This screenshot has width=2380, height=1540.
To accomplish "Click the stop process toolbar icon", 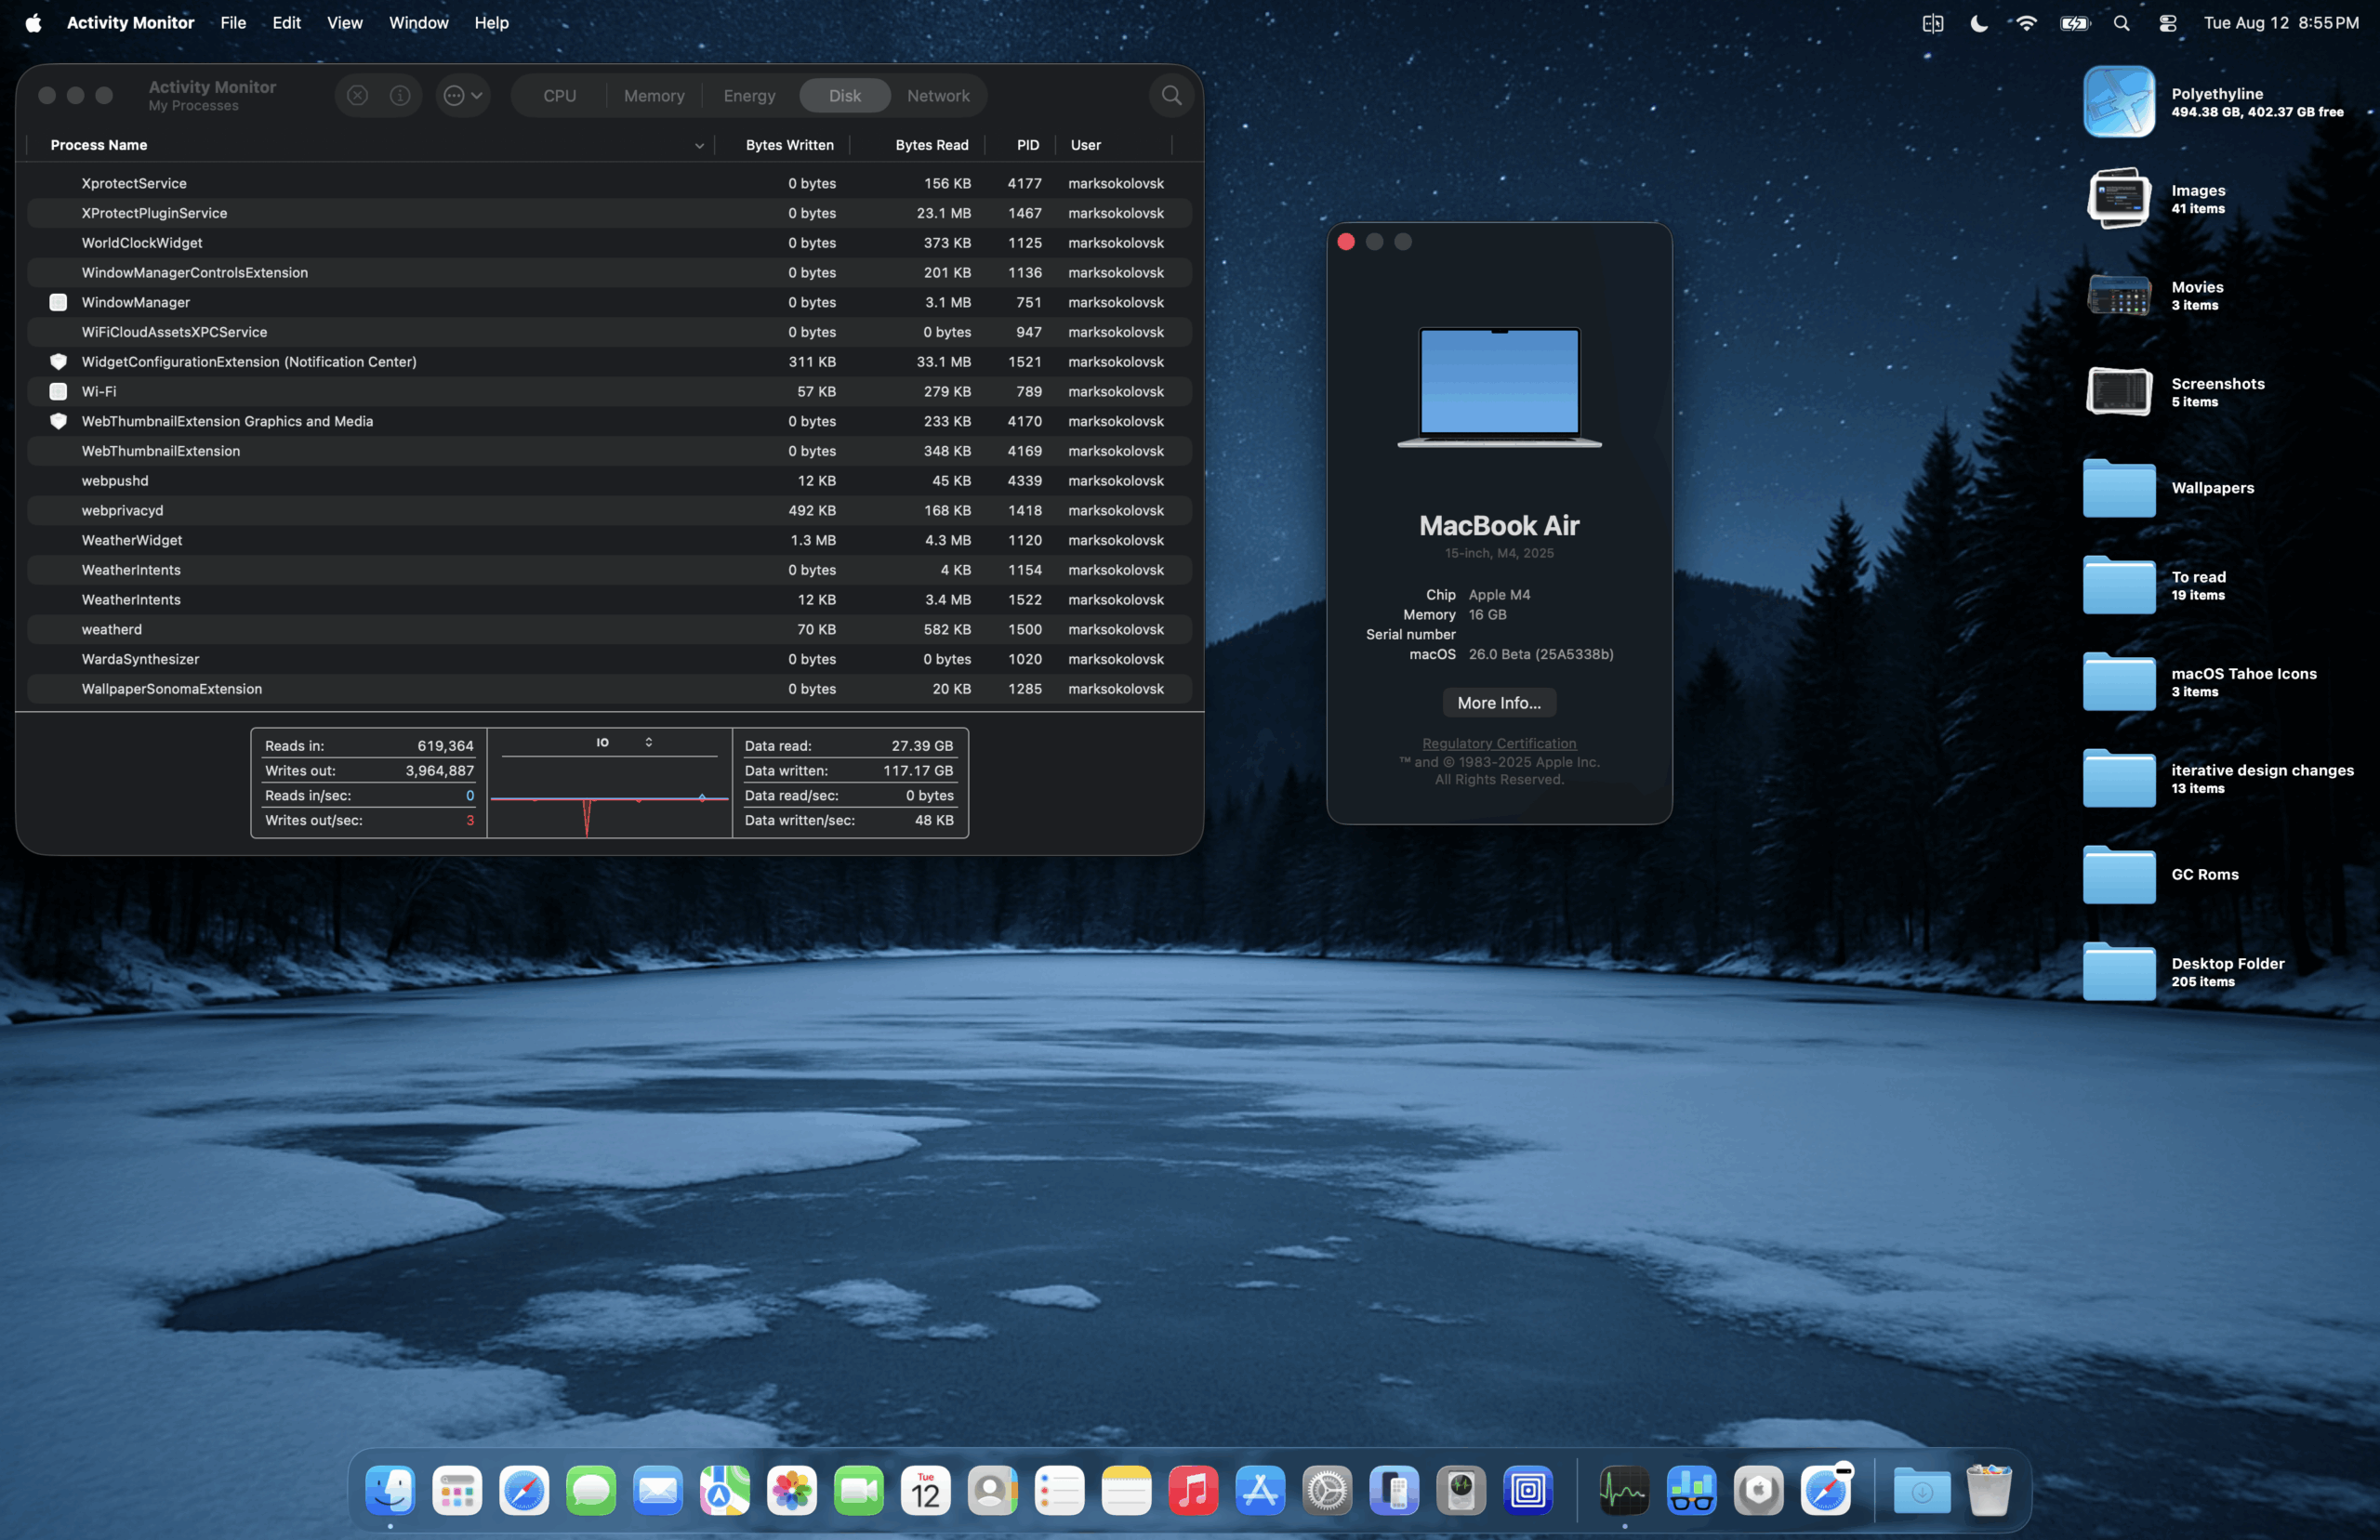I will click(357, 96).
